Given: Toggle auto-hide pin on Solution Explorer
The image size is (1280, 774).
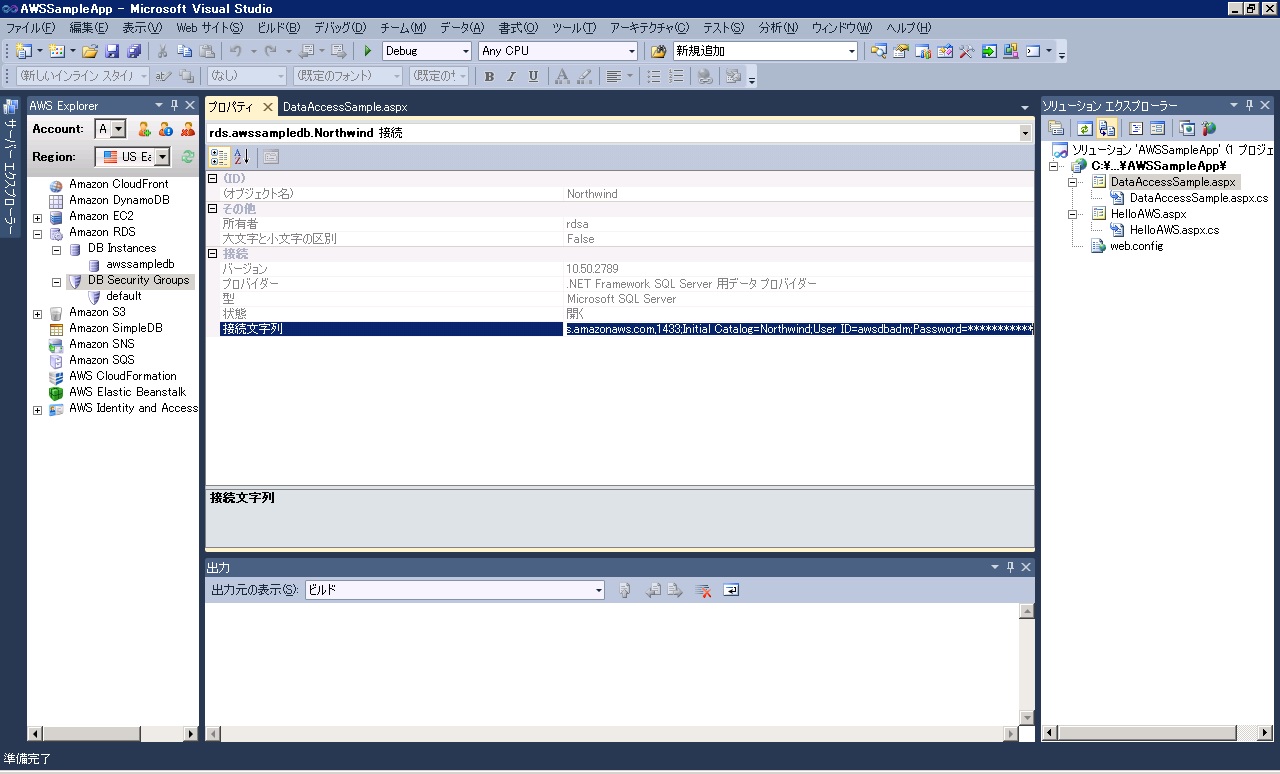Looking at the screenshot, I should (1250, 105).
